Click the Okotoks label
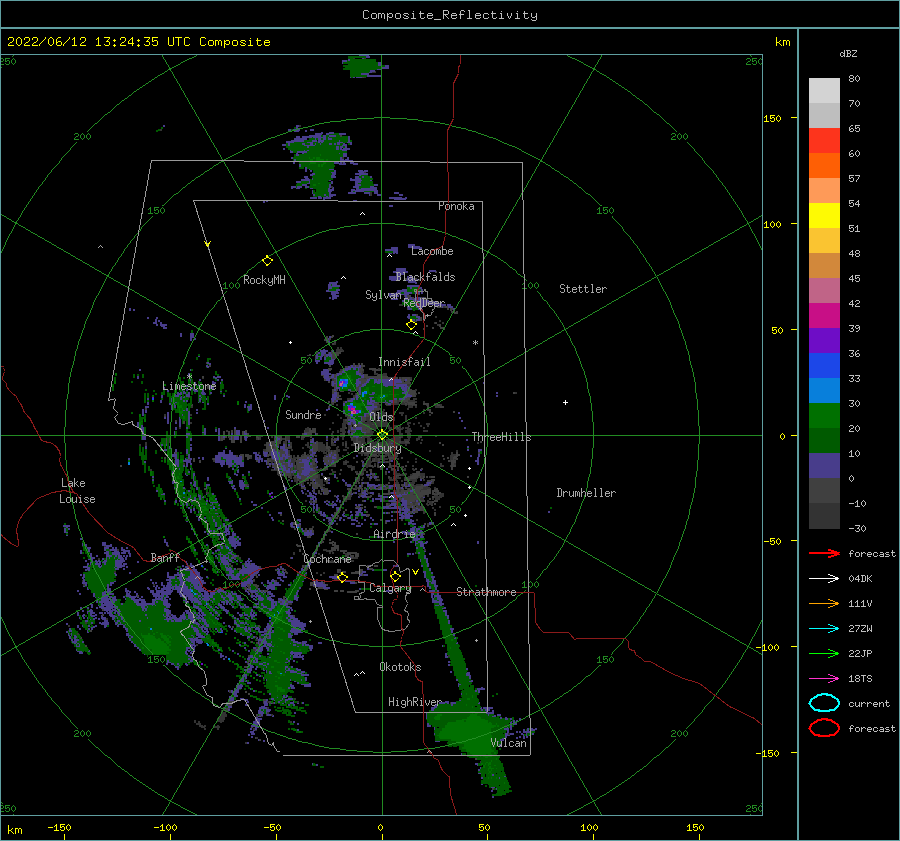The height and width of the screenshot is (841, 900). tap(400, 667)
